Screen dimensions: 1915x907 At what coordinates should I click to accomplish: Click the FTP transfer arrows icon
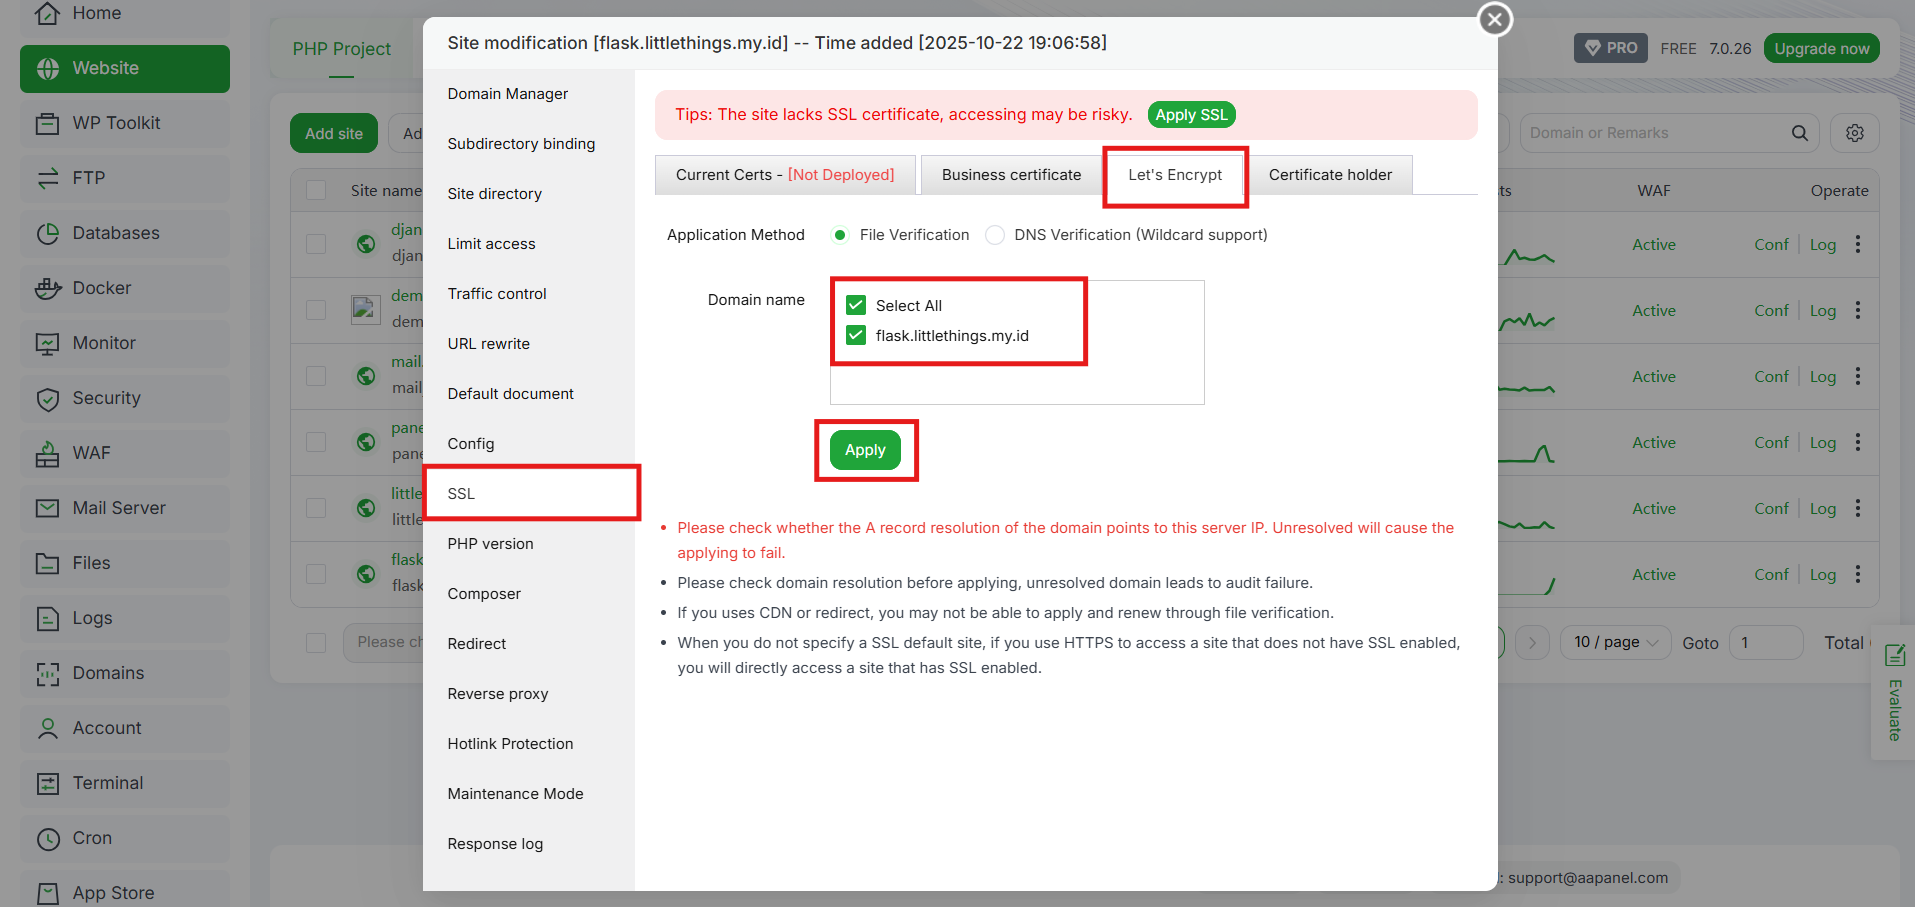[x=47, y=178]
